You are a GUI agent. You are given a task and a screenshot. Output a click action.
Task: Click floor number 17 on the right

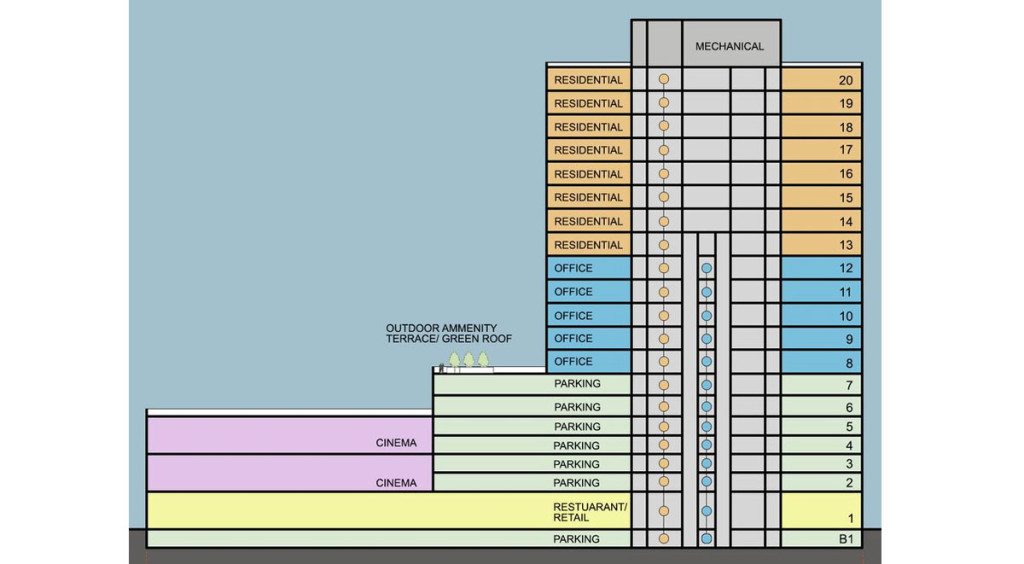(x=845, y=151)
